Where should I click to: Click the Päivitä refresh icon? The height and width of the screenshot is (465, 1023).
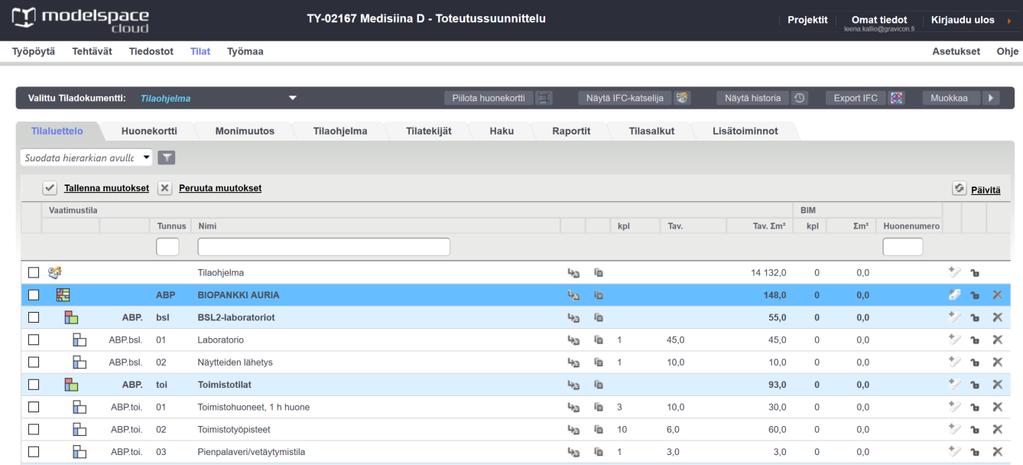tap(958, 188)
